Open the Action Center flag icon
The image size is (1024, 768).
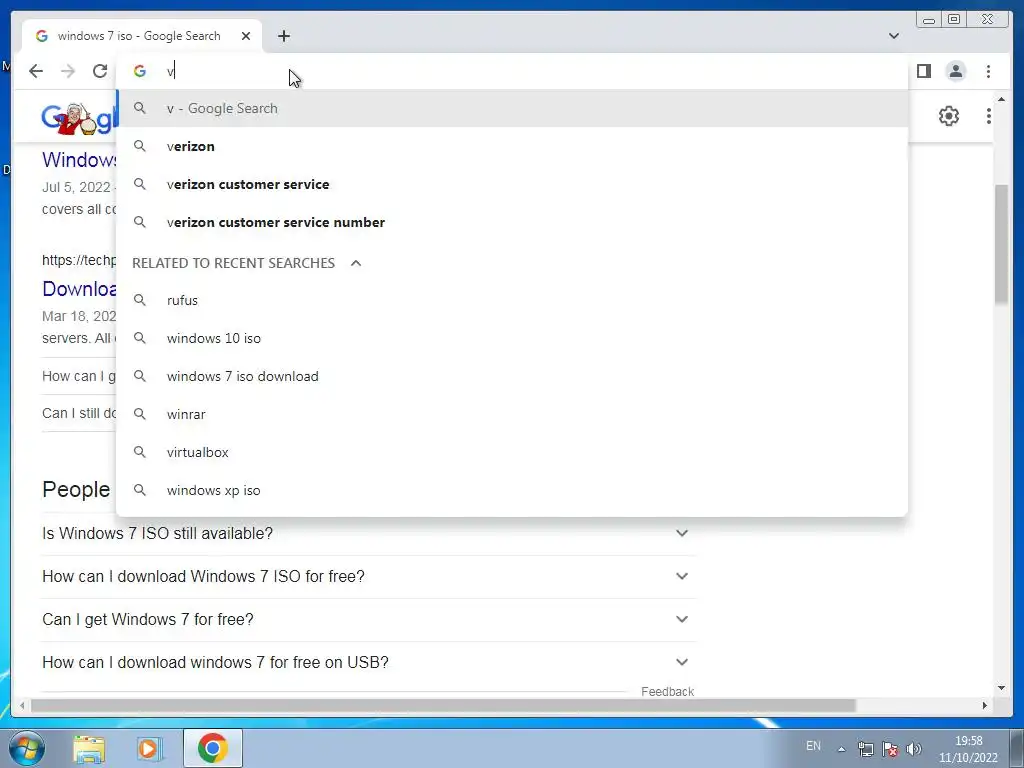[889, 749]
